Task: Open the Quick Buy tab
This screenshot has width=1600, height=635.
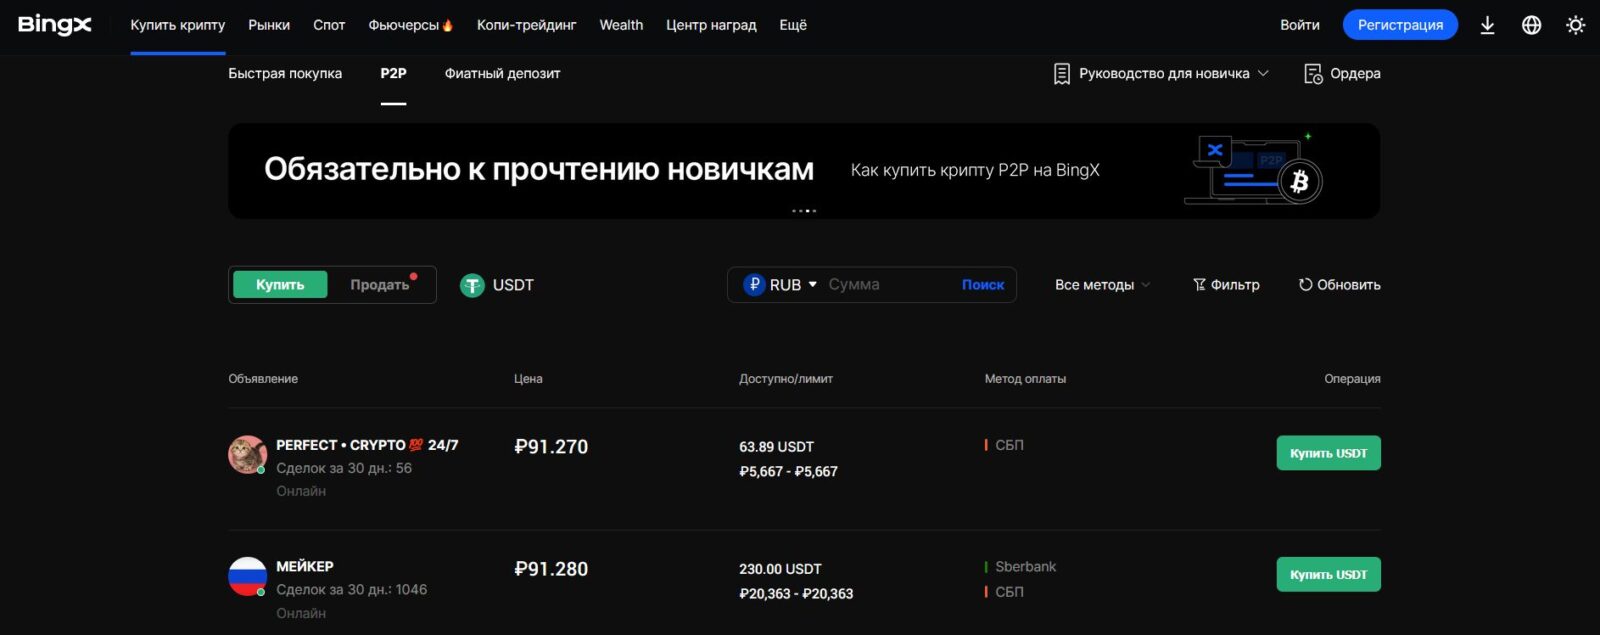Action: pyautogui.click(x=285, y=74)
